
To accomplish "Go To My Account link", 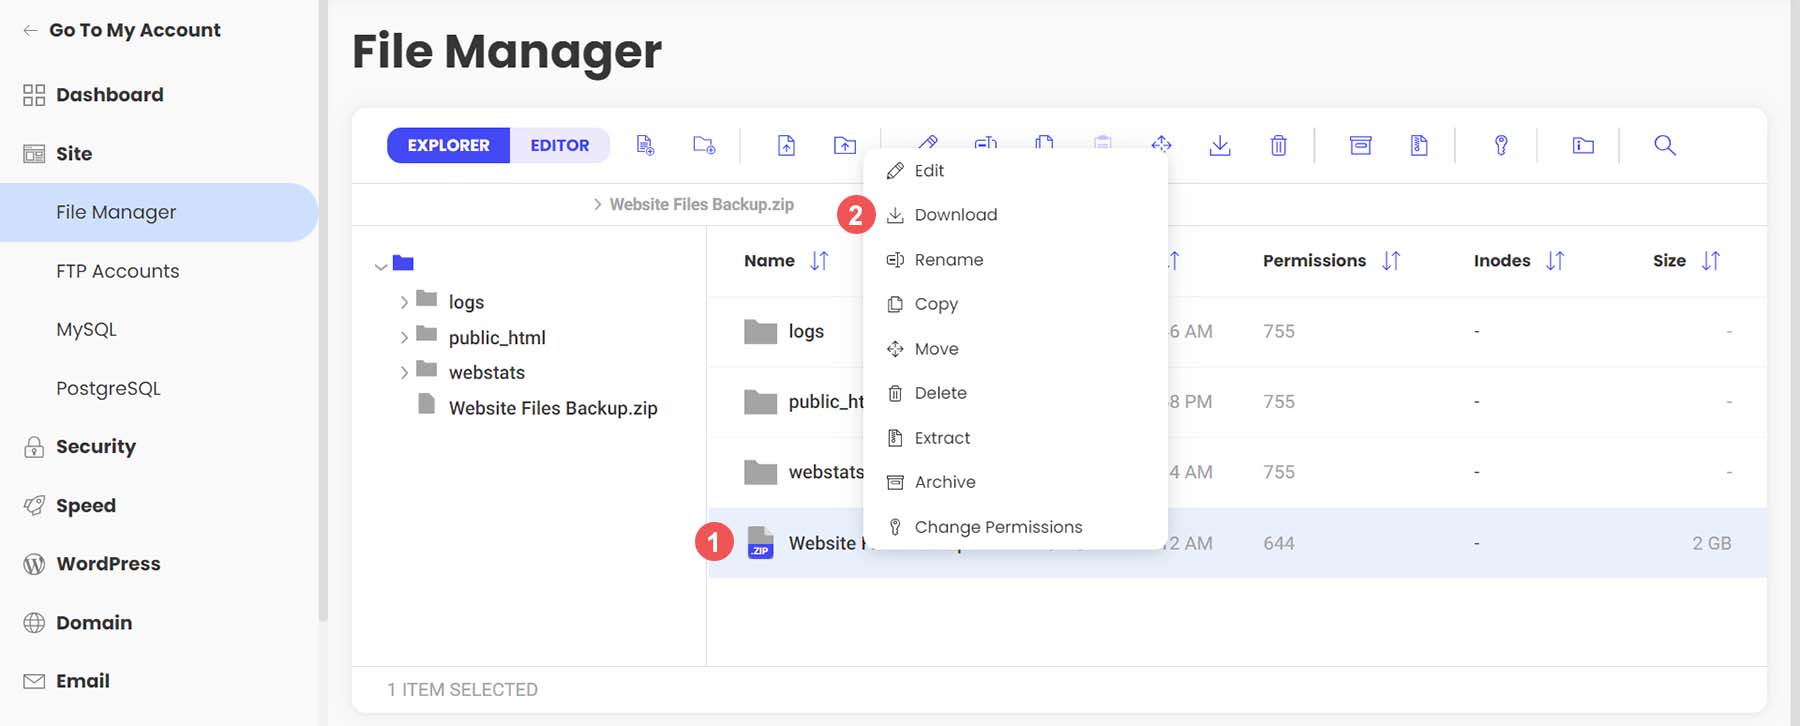I will [x=134, y=30].
